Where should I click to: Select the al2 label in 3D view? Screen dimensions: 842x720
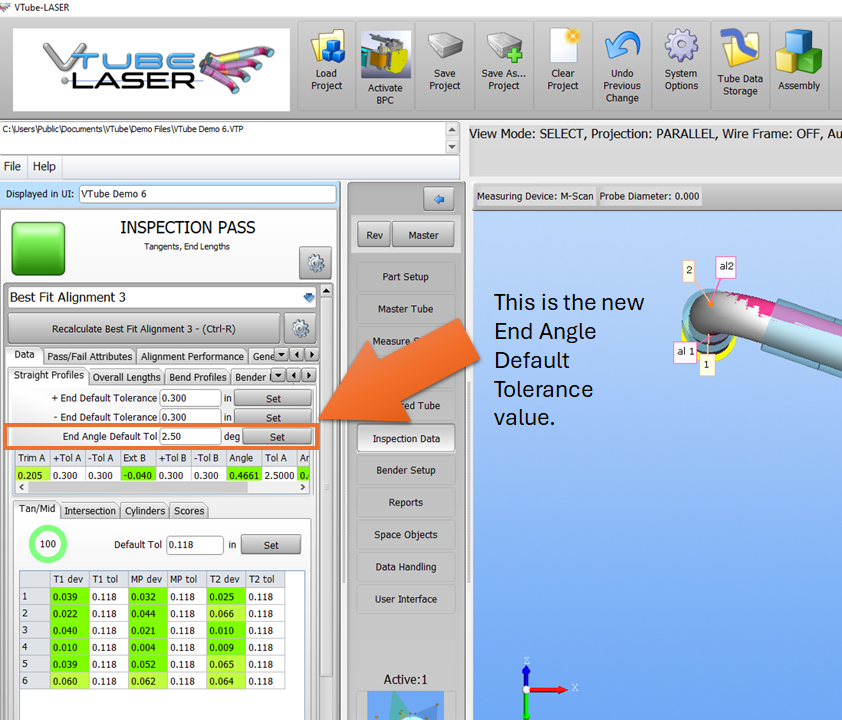[726, 266]
